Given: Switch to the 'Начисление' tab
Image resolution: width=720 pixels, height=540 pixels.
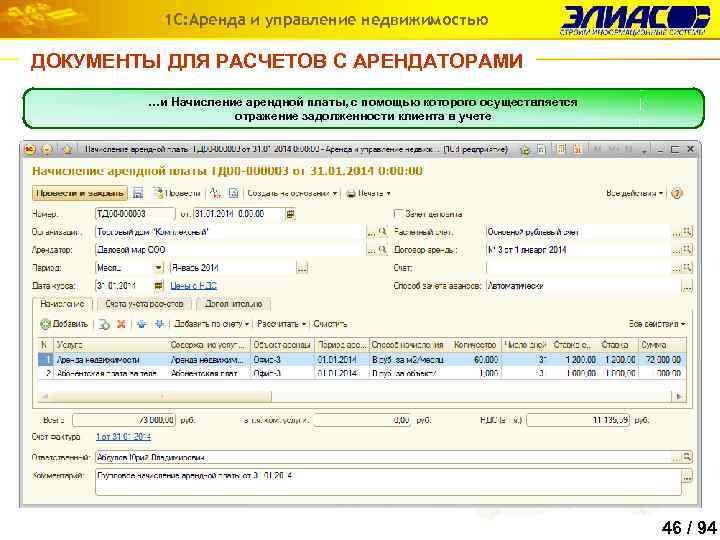Looking at the screenshot, I should pyautogui.click(x=62, y=304).
